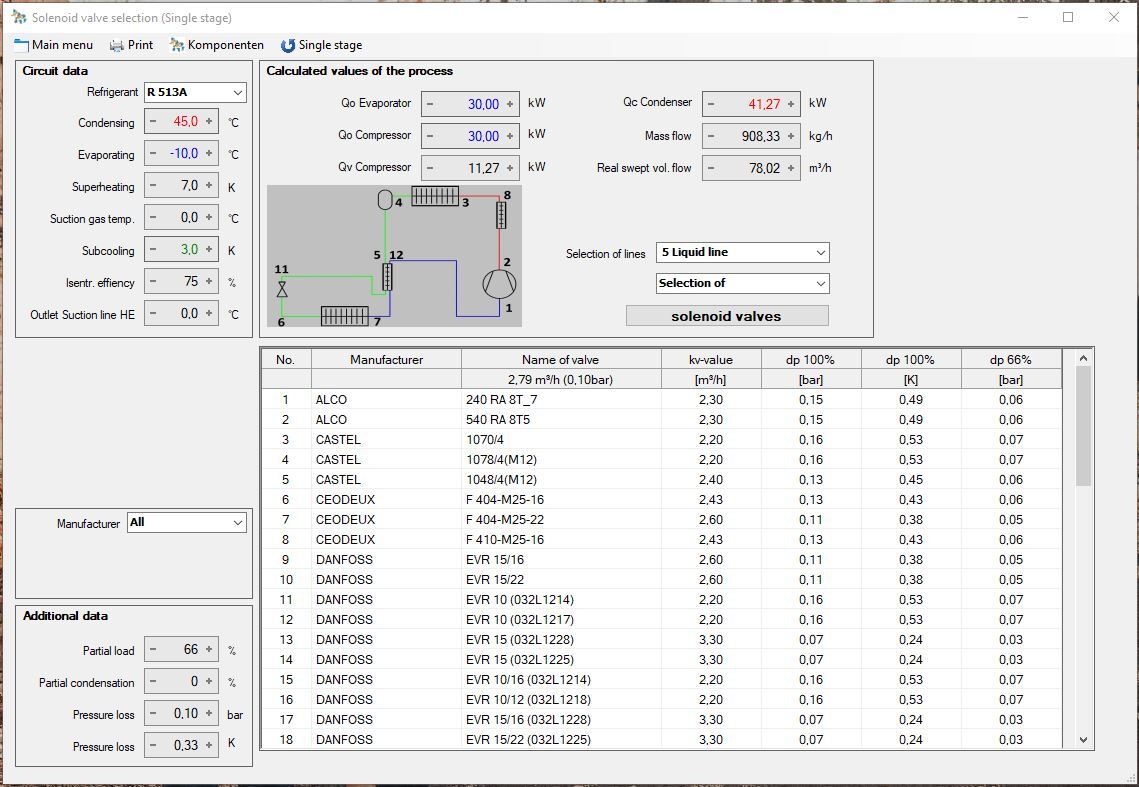Decrease Pressure loss in K with minus

(153, 746)
